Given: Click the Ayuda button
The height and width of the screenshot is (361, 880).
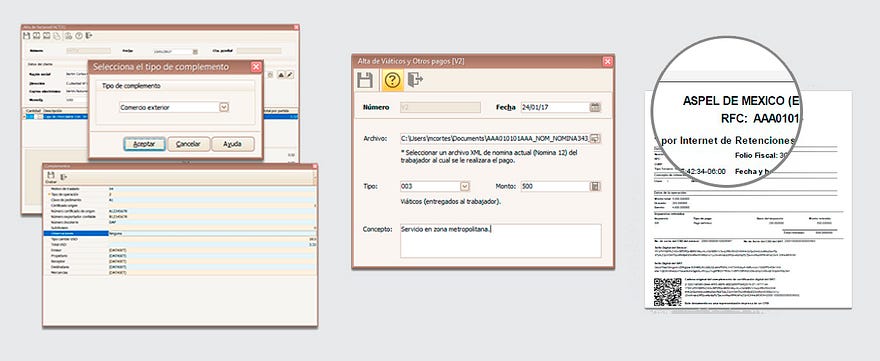Looking at the screenshot, I should 232,144.
